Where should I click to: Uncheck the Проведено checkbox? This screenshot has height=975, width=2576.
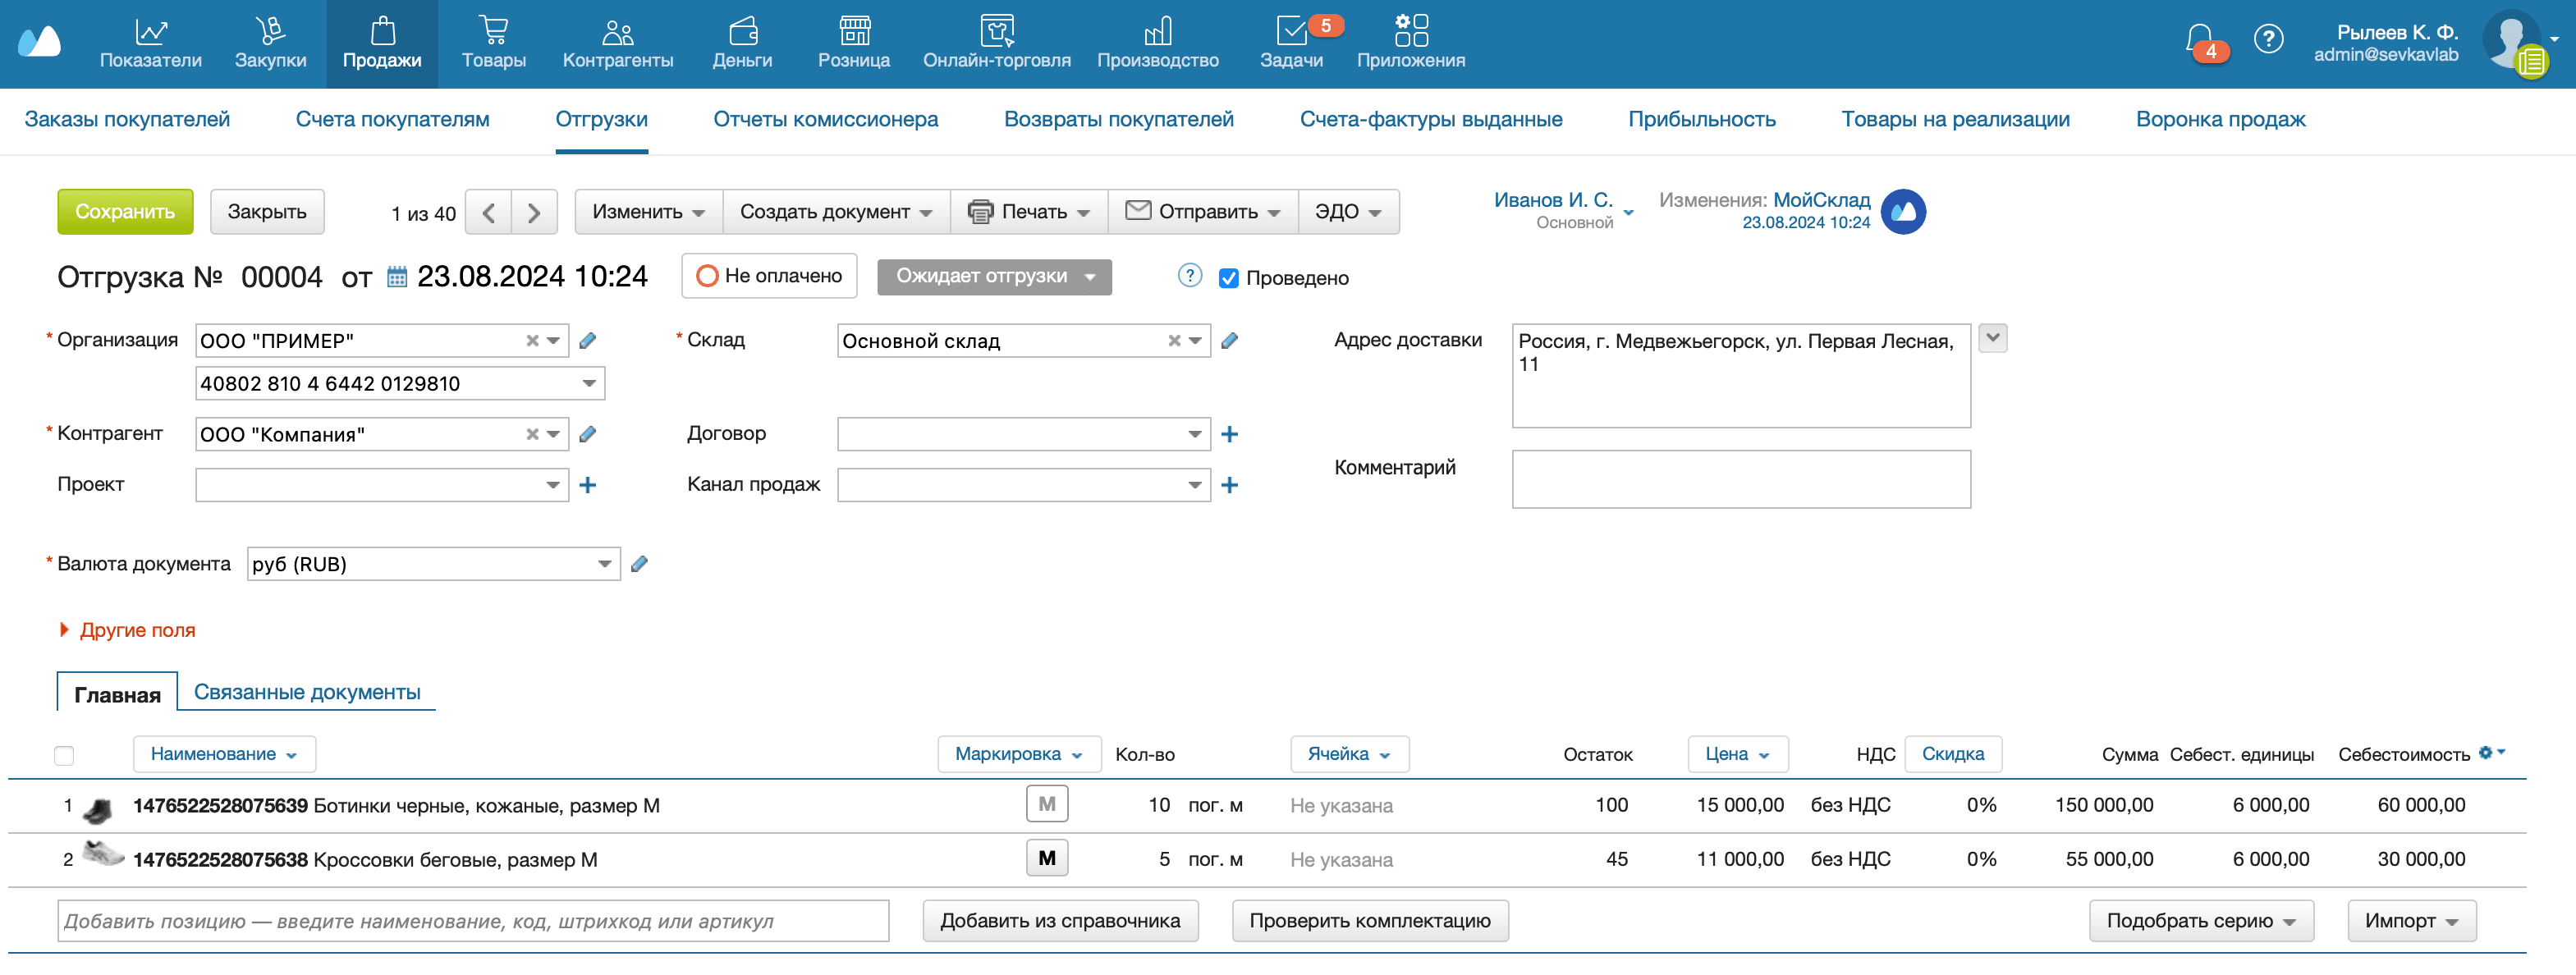(1228, 278)
